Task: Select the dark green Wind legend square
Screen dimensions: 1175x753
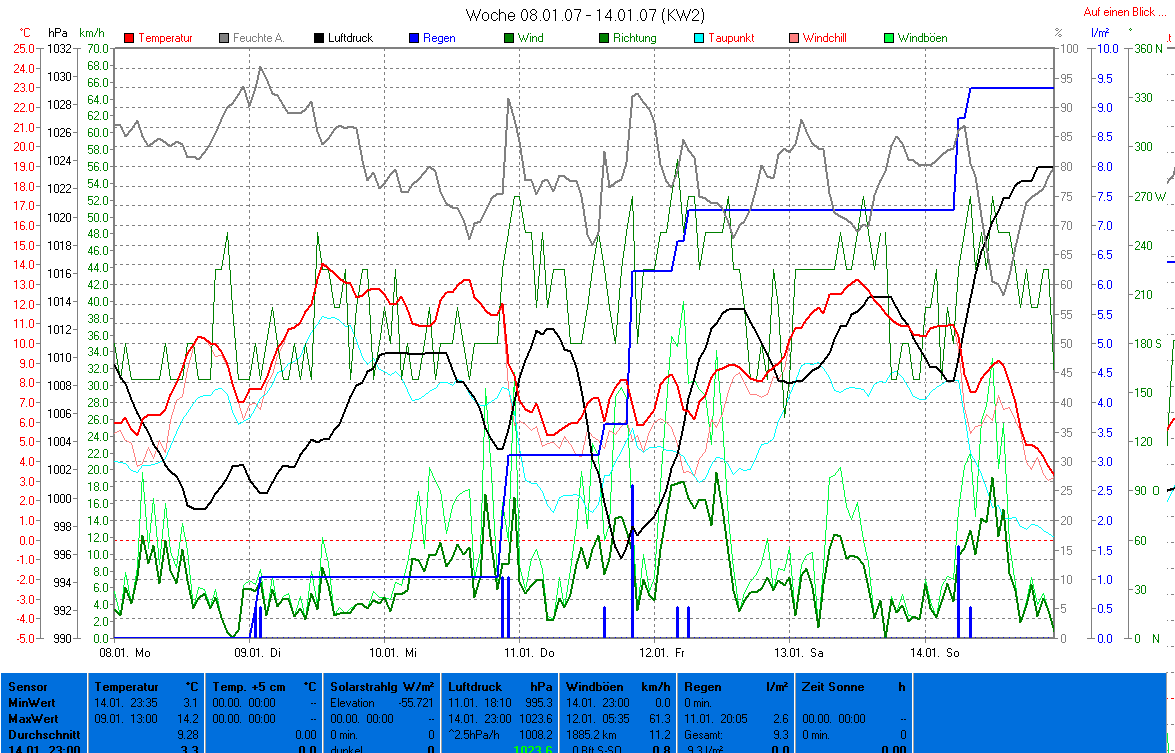Action: pyautogui.click(x=510, y=38)
